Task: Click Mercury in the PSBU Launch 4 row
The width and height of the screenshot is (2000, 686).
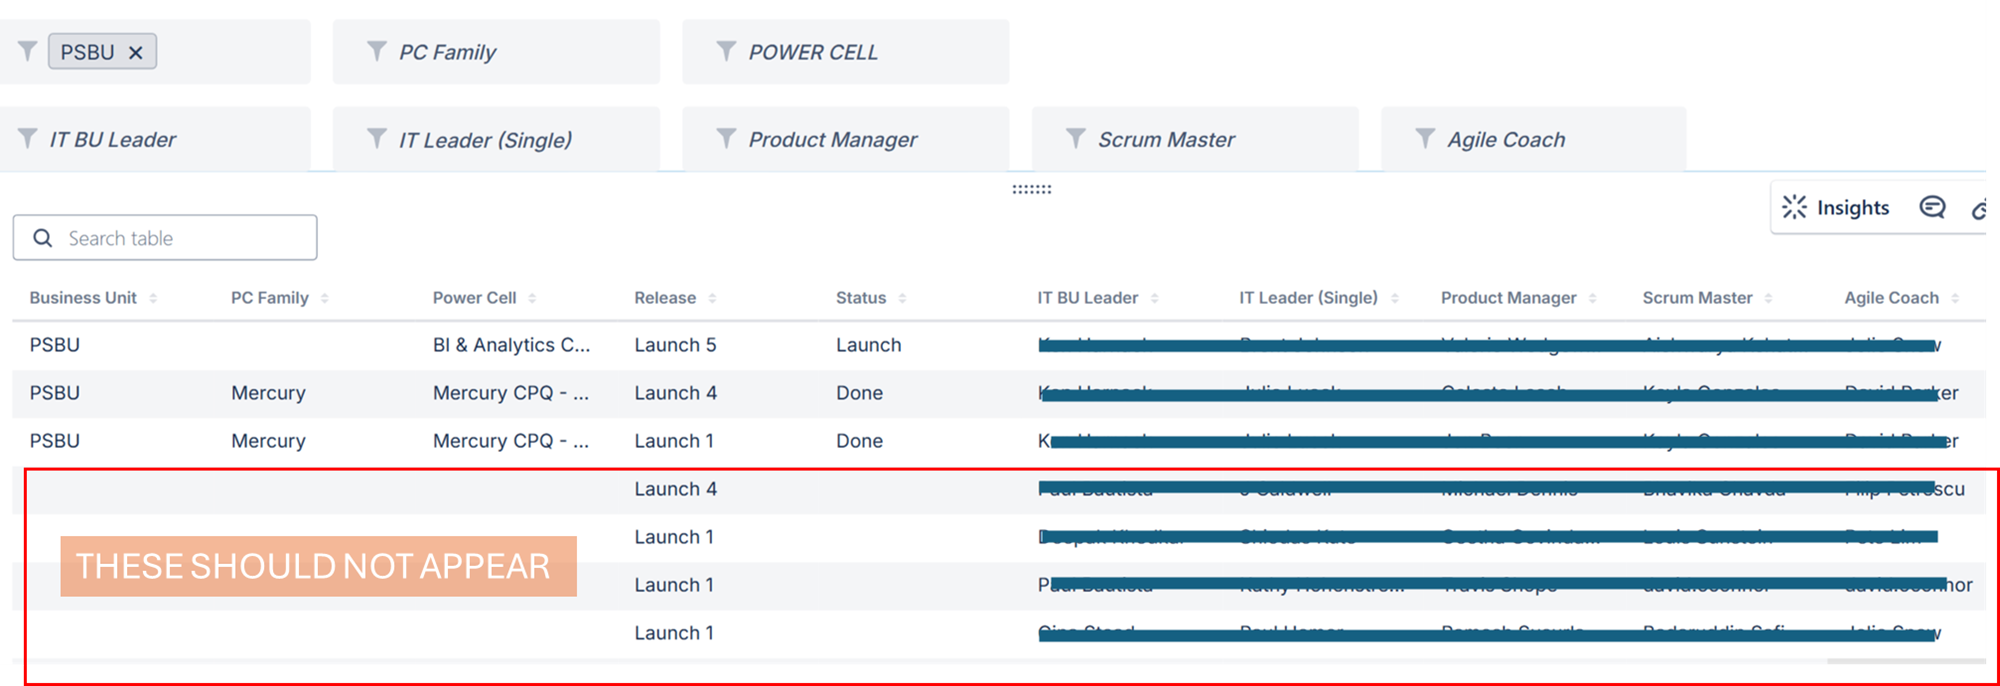Action: point(268,393)
